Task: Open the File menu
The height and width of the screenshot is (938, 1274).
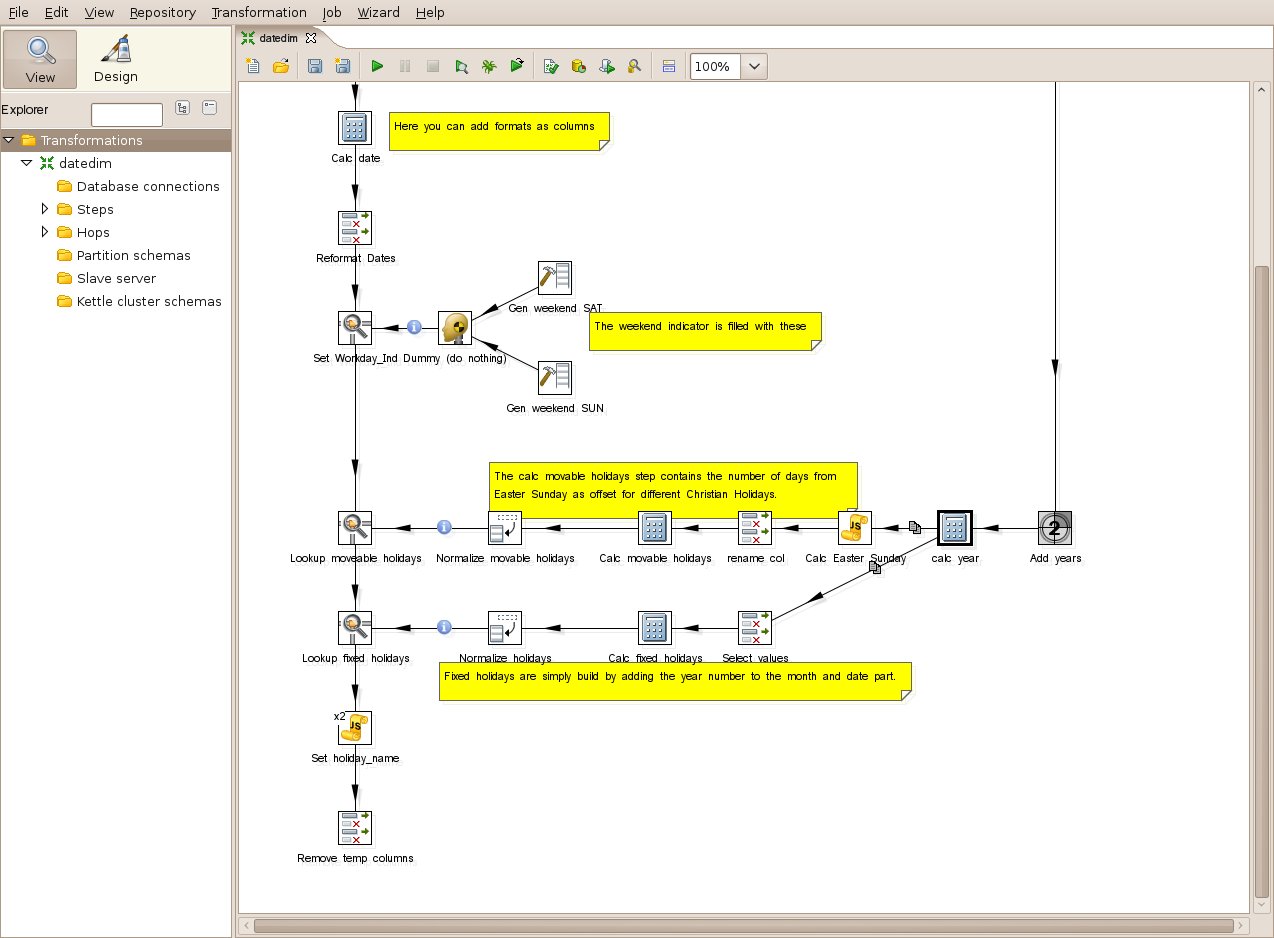Action: (x=18, y=12)
